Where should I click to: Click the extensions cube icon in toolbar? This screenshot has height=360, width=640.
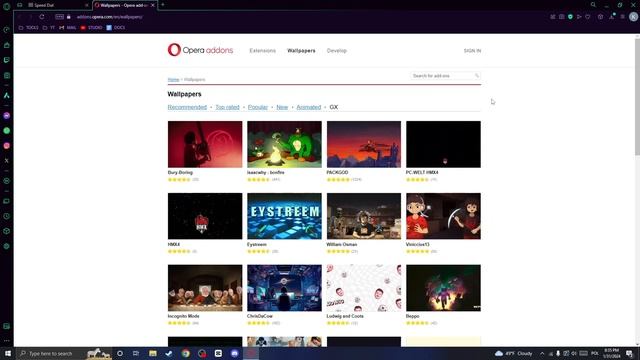[600, 17]
